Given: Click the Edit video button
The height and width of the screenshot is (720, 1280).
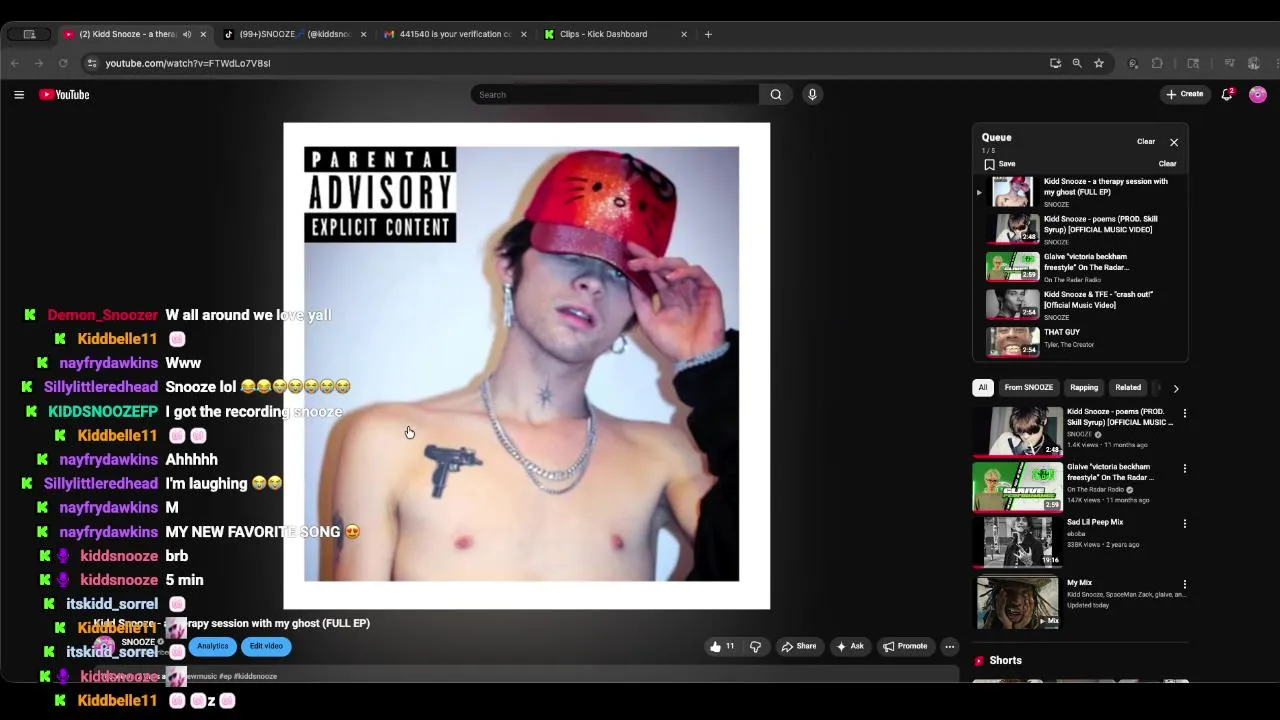Looking at the screenshot, I should click(x=266, y=646).
